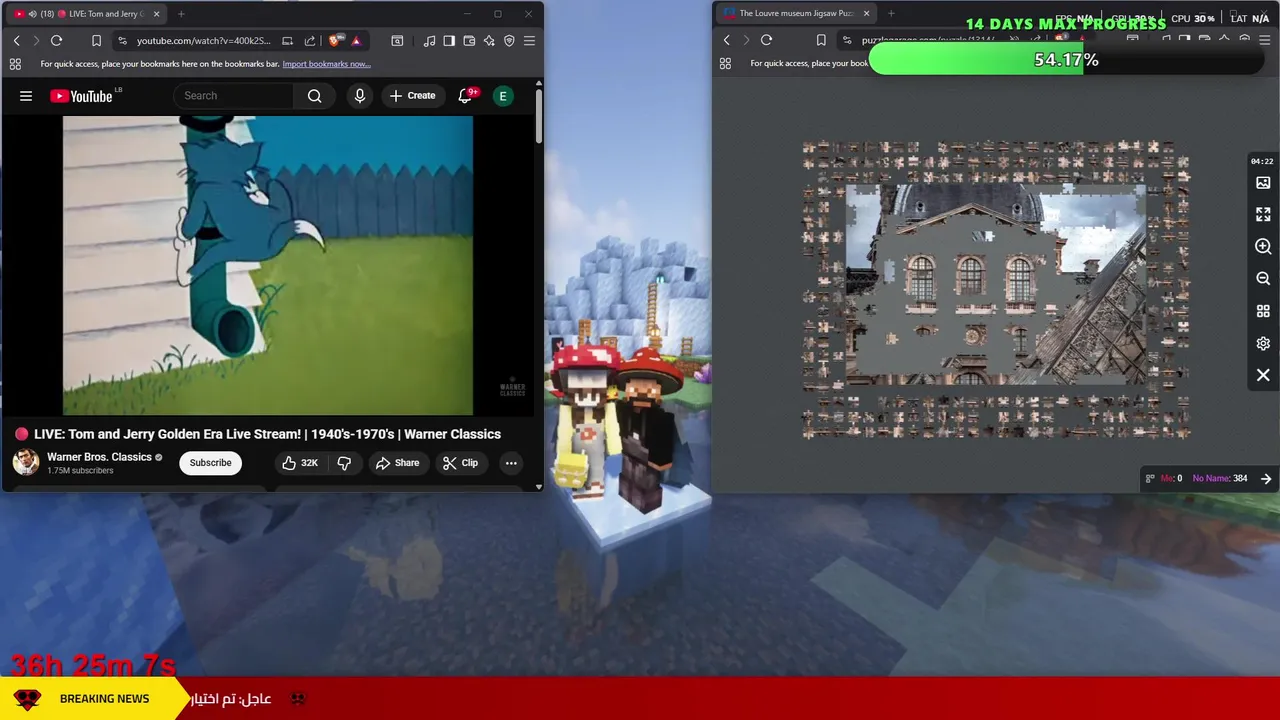The height and width of the screenshot is (720, 1280).
Task: Click the 54.17% progress bar
Action: click(1066, 60)
